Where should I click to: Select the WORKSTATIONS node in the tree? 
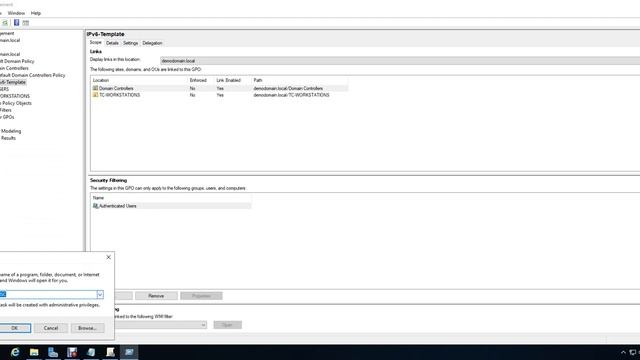(15, 96)
